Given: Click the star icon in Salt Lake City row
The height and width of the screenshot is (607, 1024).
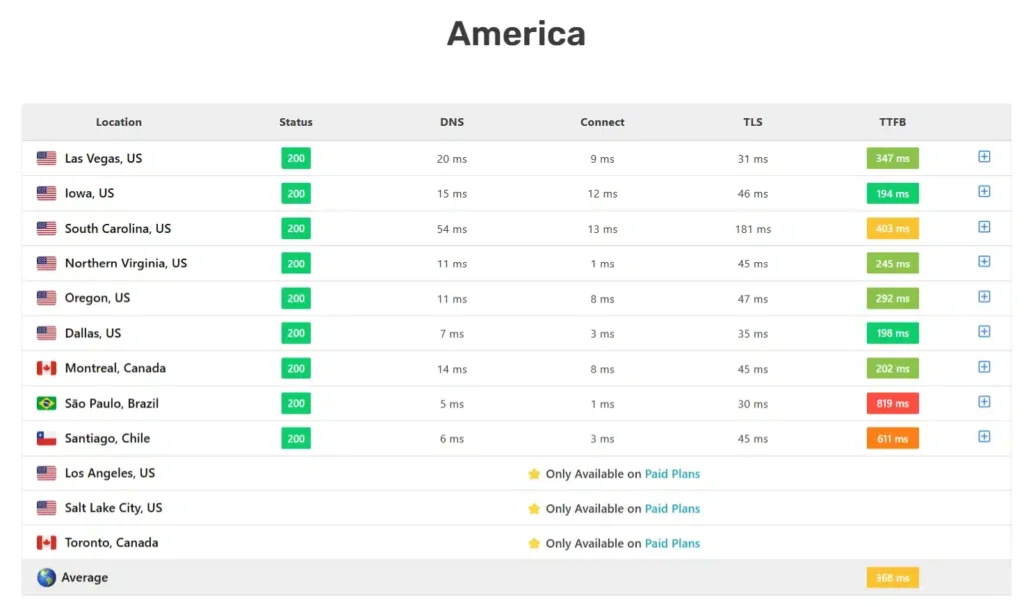Looking at the screenshot, I should click(534, 508).
